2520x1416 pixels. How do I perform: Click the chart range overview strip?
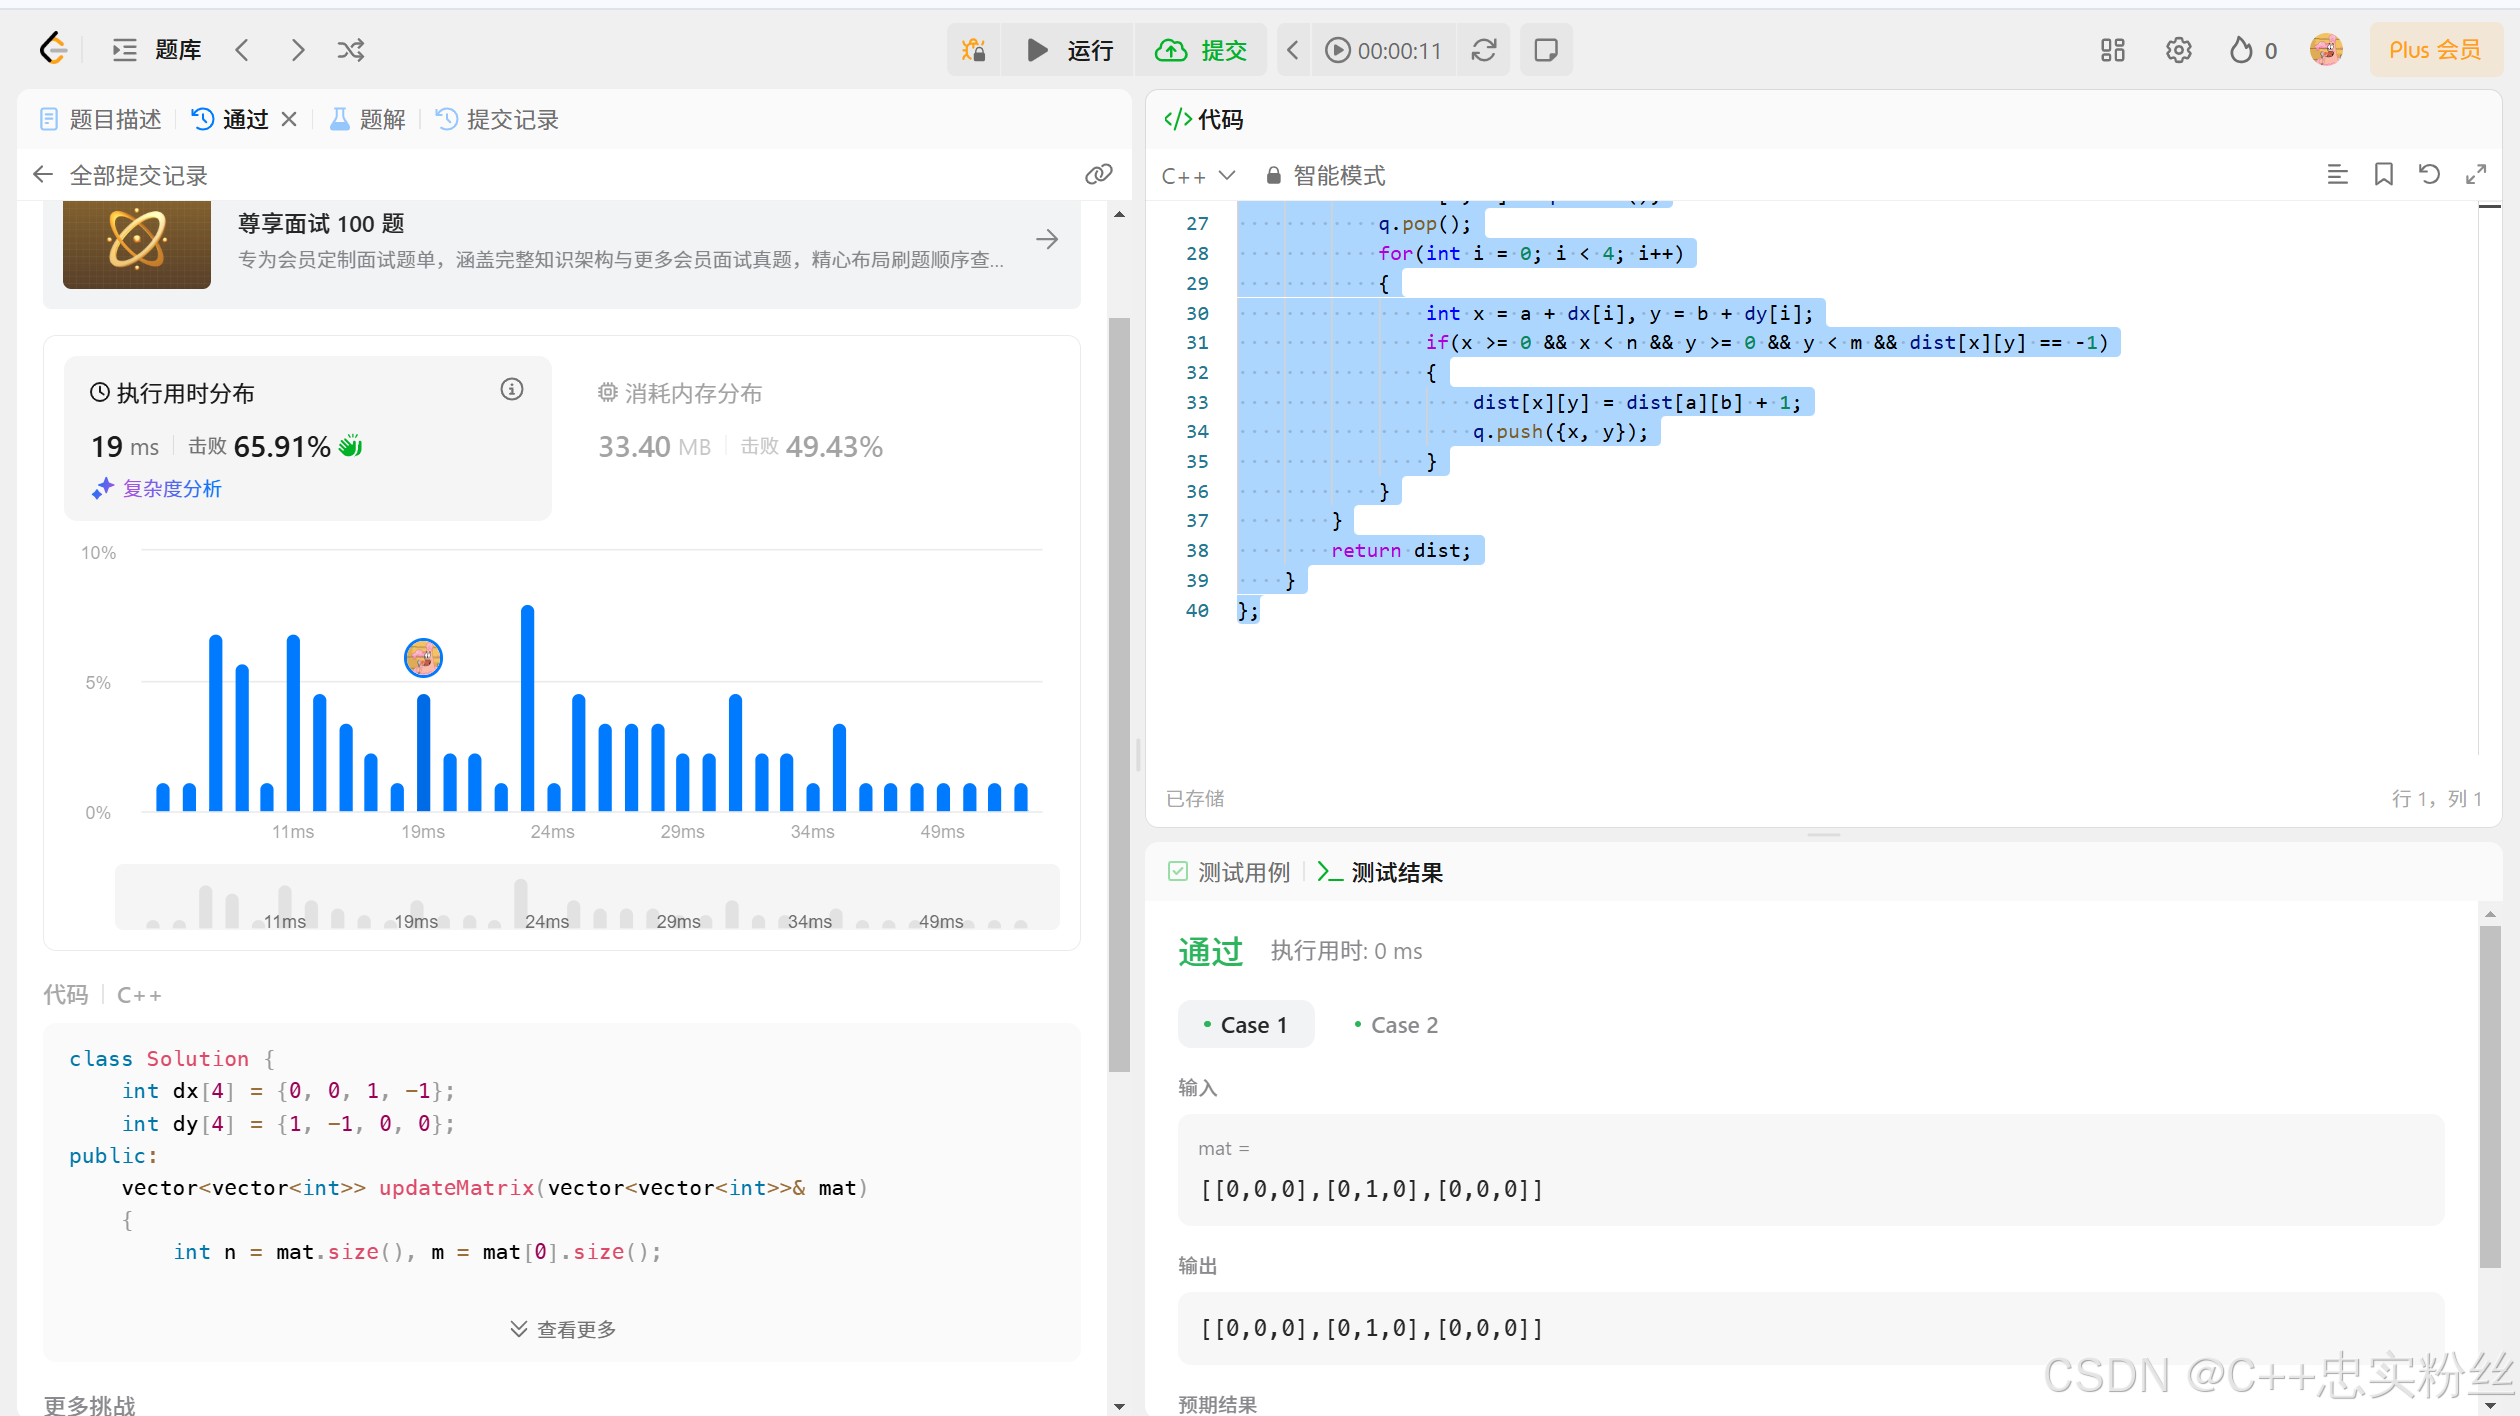(587, 897)
